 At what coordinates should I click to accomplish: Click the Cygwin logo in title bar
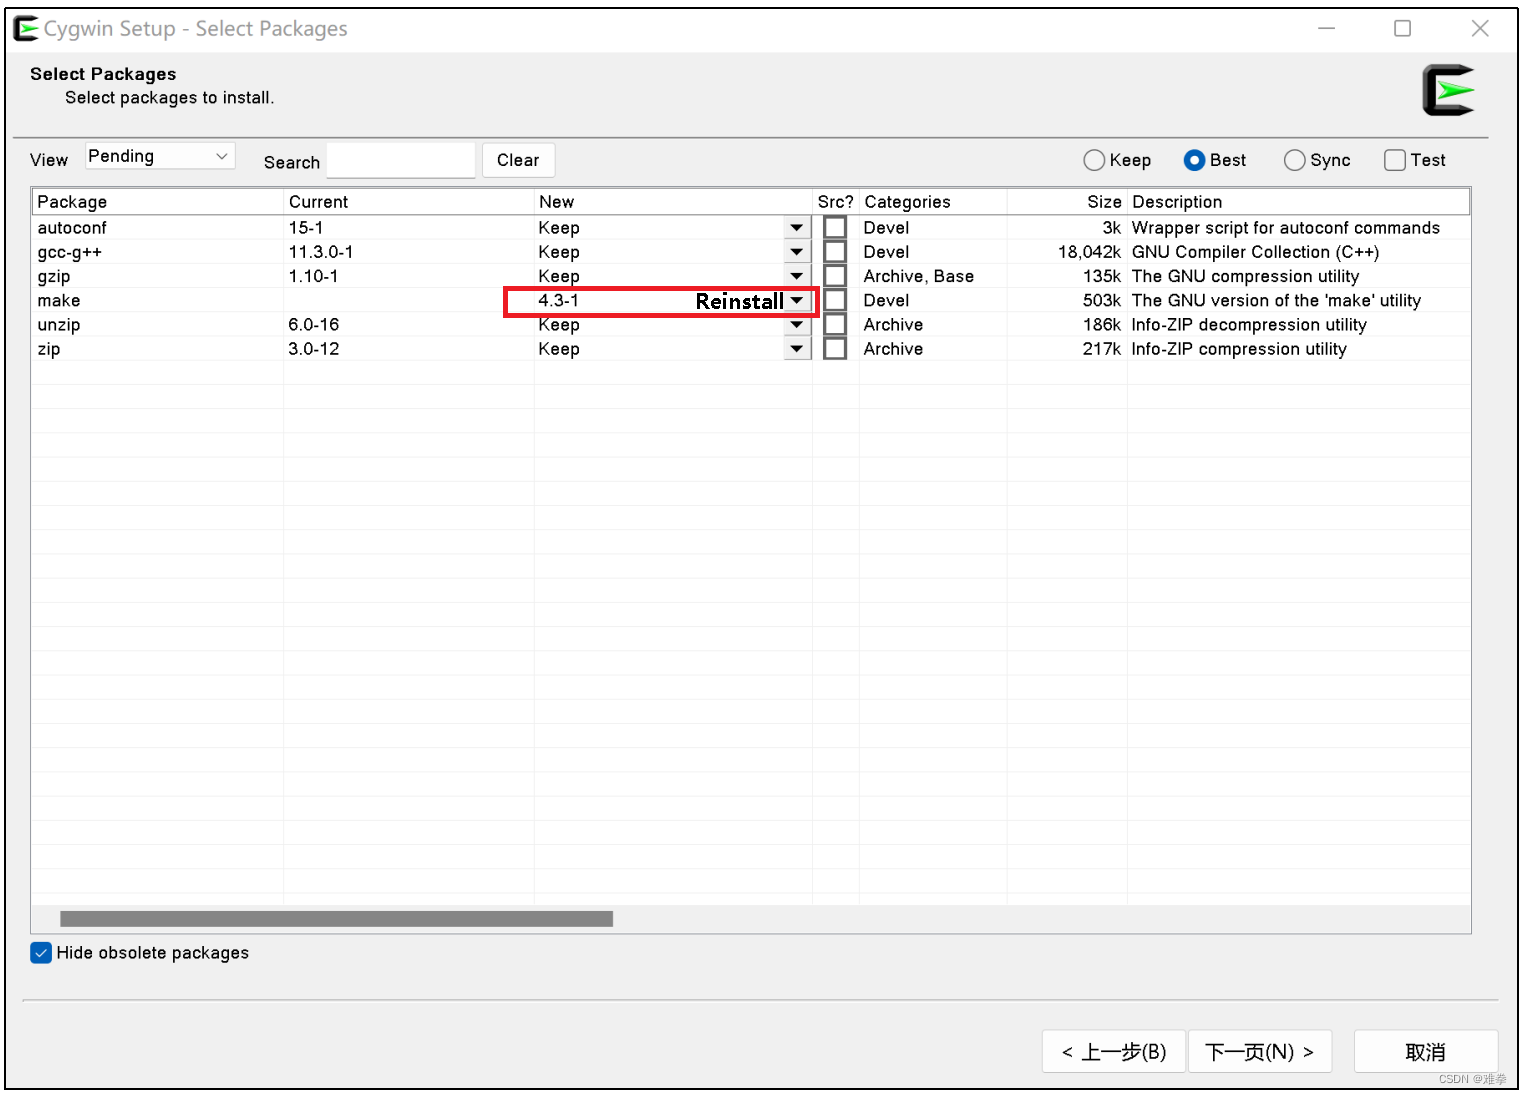click(26, 28)
